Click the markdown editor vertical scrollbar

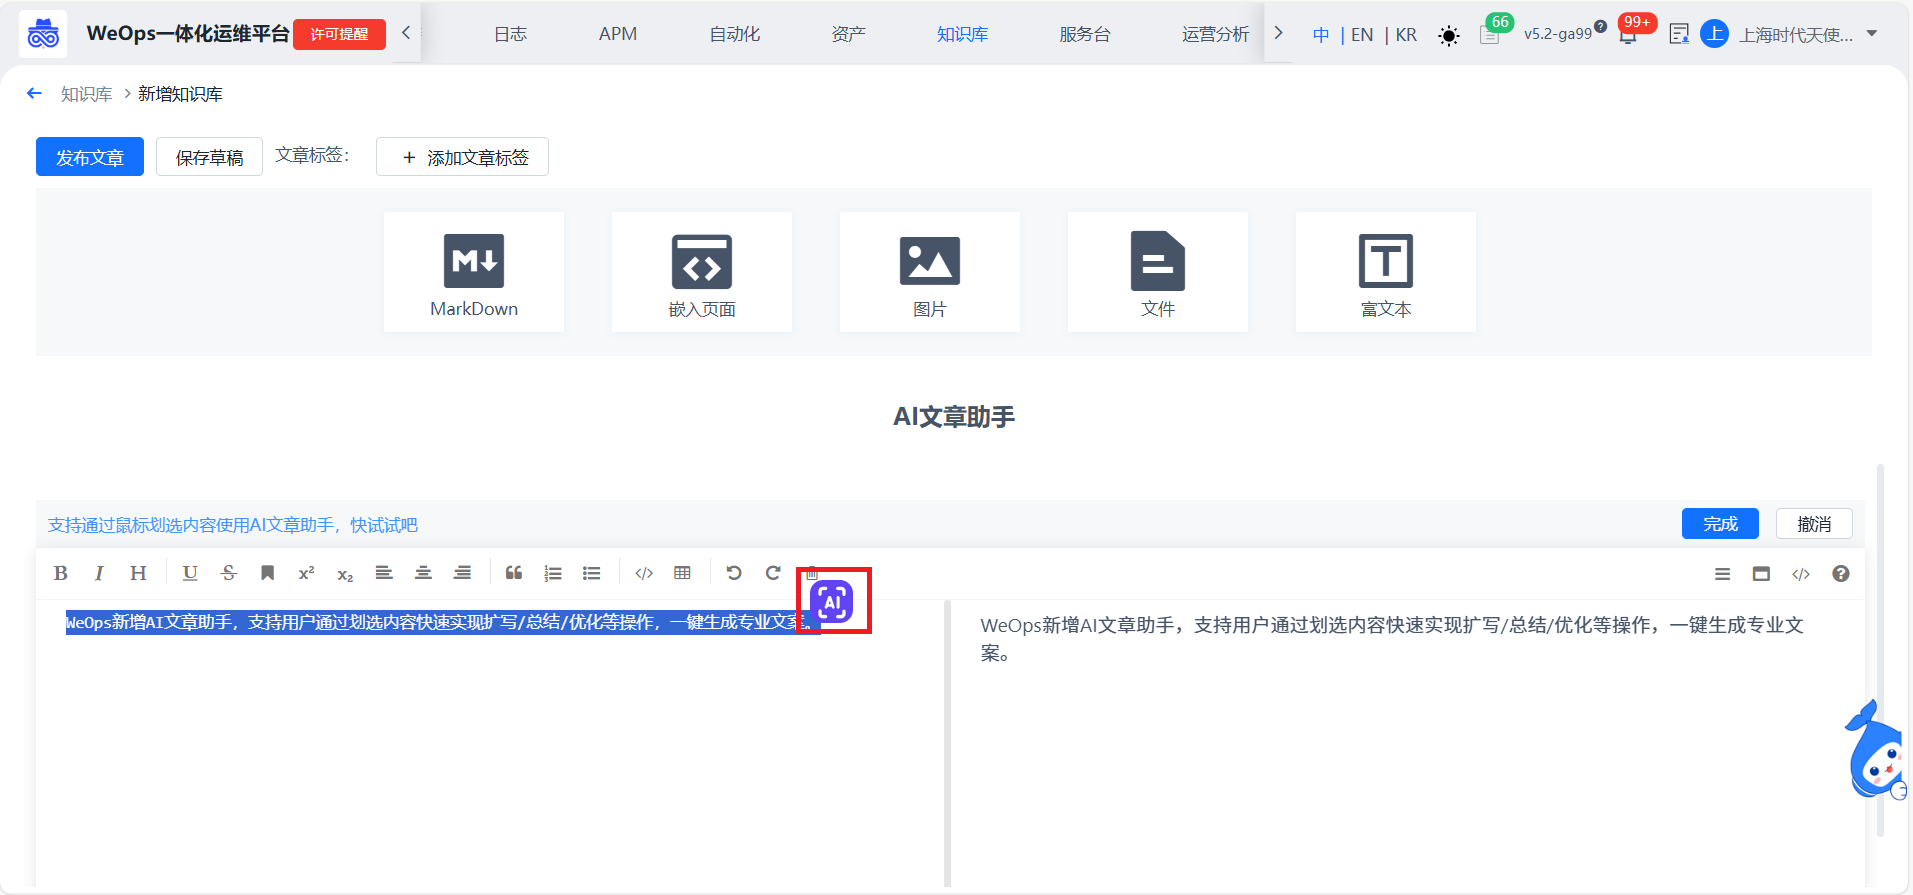(x=946, y=740)
